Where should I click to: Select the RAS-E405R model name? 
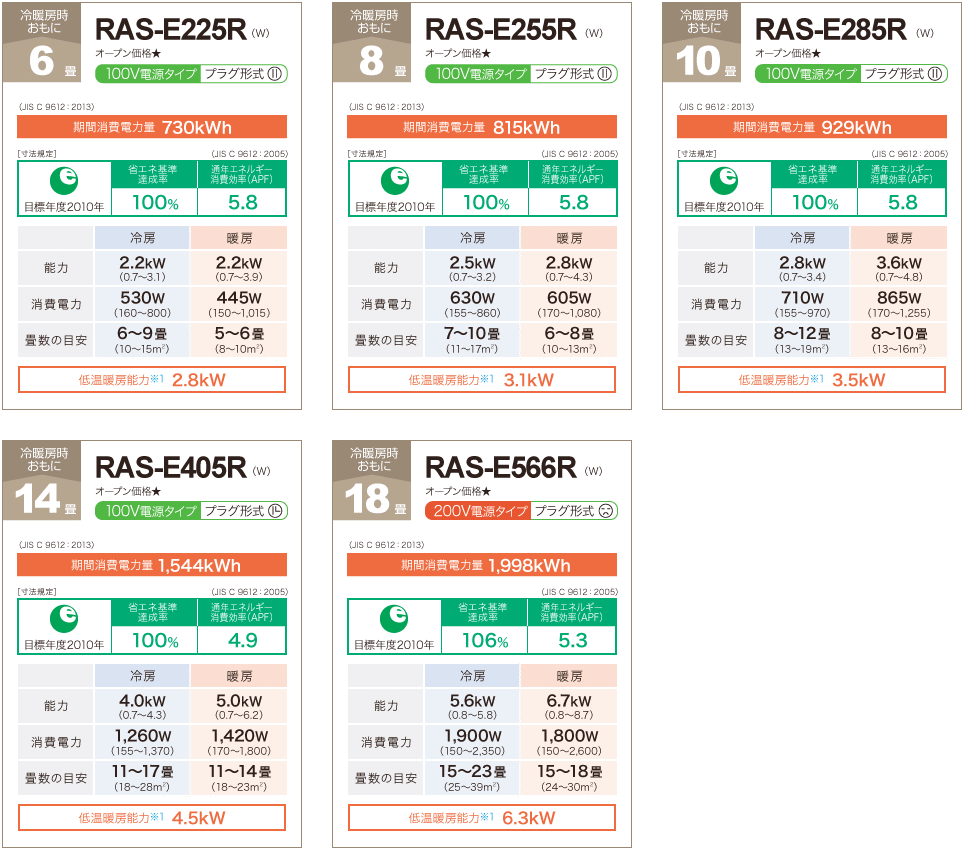click(170, 467)
